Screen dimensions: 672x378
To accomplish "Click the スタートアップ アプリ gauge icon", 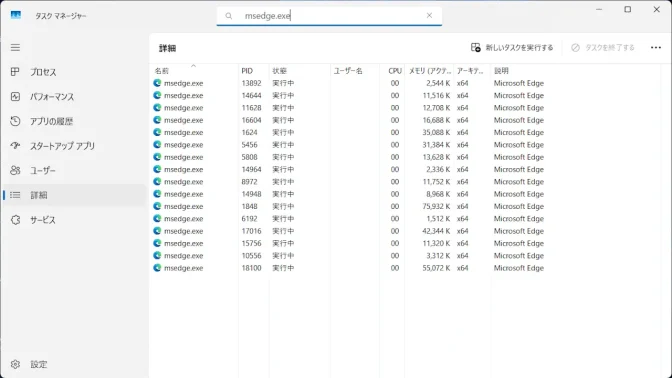I will click(x=15, y=146).
